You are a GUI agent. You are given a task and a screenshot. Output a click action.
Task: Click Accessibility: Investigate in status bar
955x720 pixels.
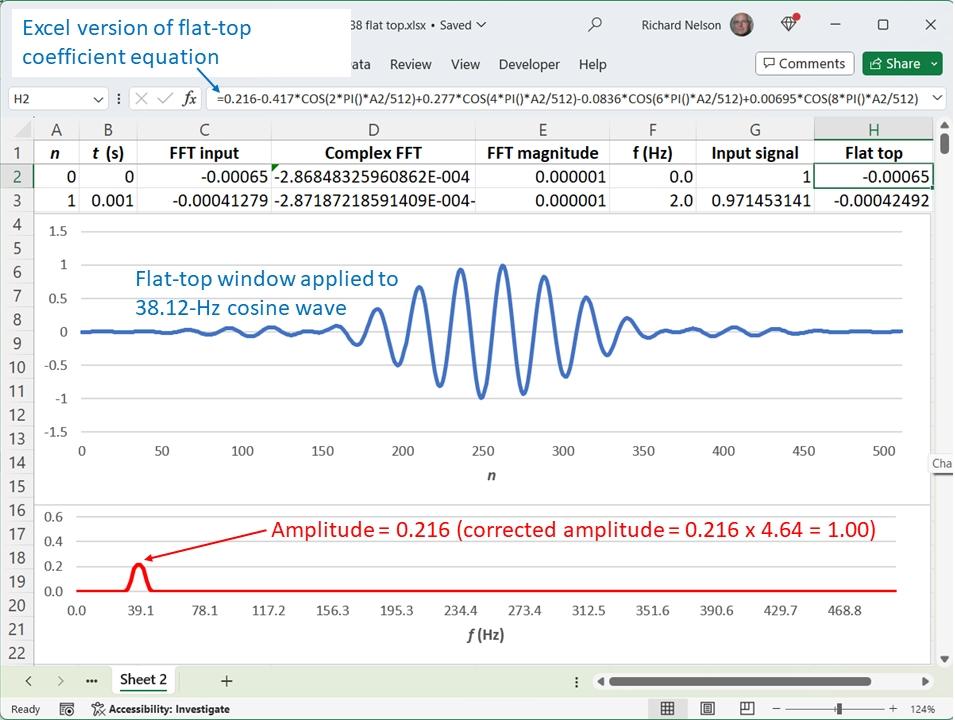(160, 709)
